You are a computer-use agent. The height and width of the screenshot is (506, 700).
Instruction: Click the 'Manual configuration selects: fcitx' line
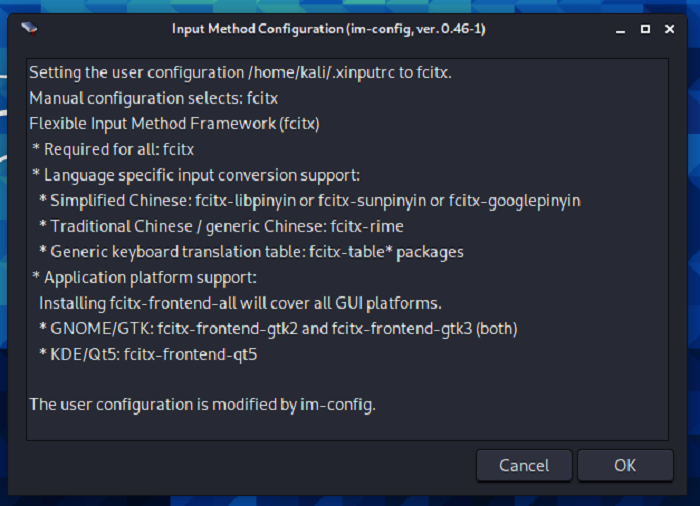pyautogui.click(x=153, y=99)
